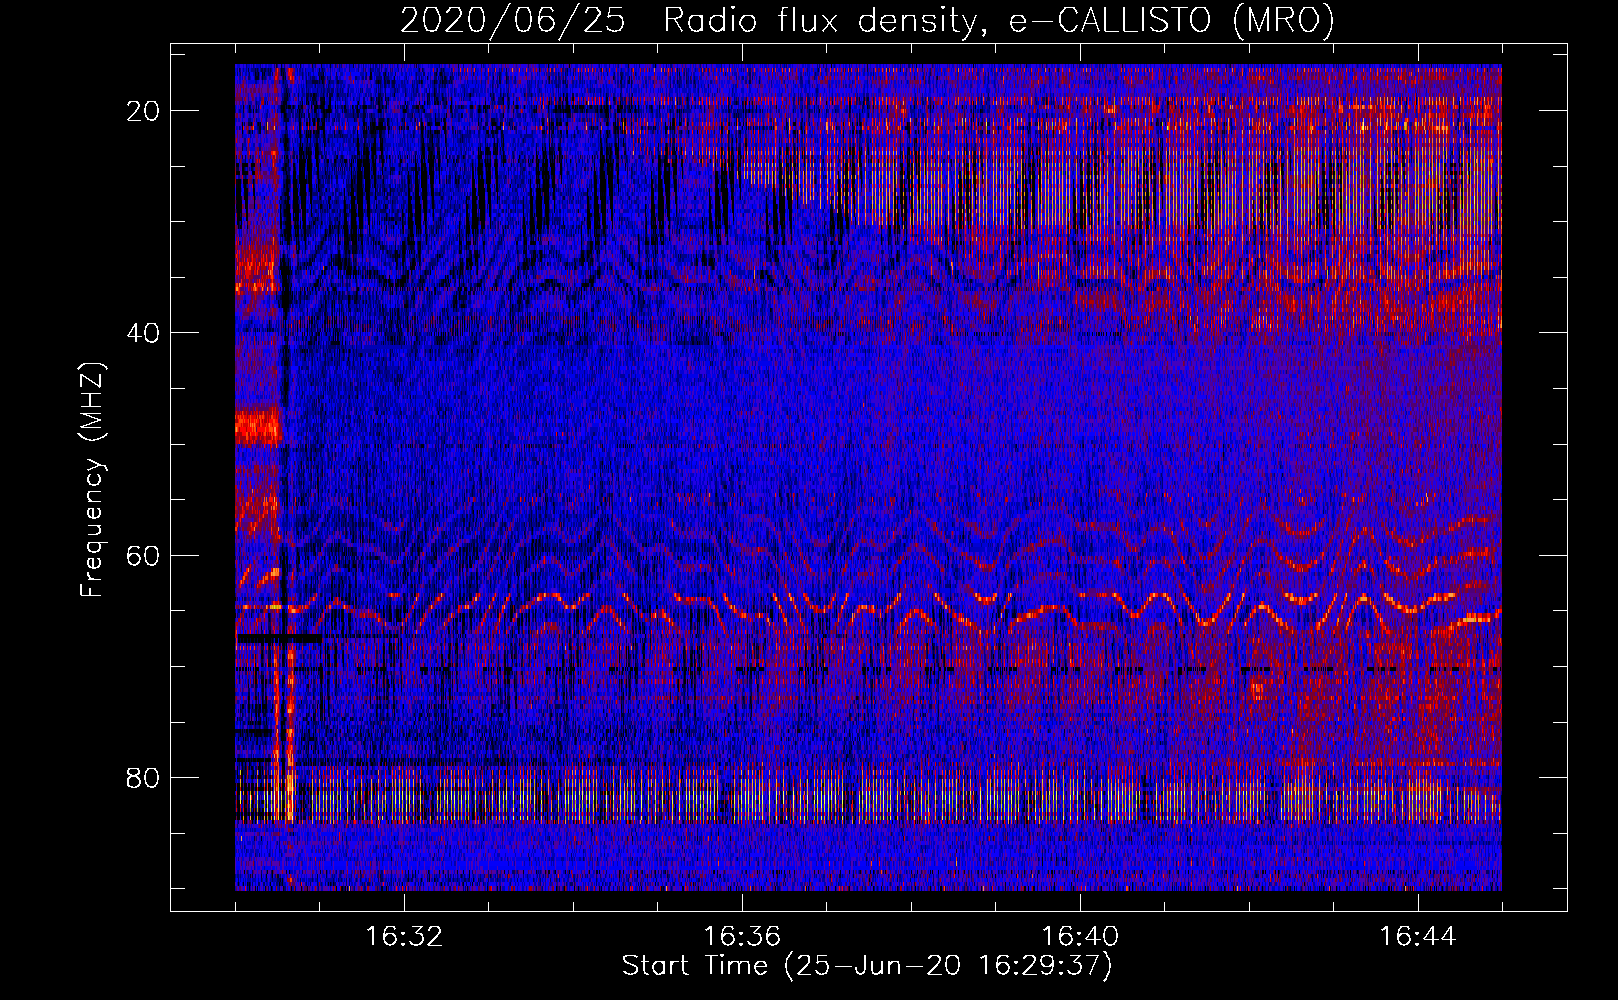Click the 16:40 time tick label
Screen dimensions: 1618x1000
tap(1080, 937)
